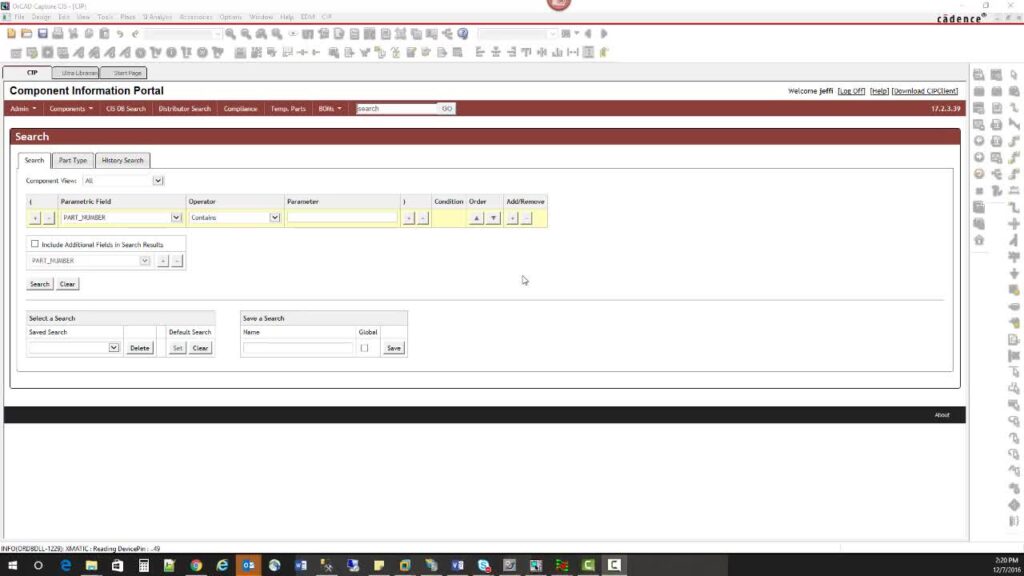Open Outlook from the taskbar
Viewport: 1024px width, 576px height.
pyautogui.click(x=248, y=565)
